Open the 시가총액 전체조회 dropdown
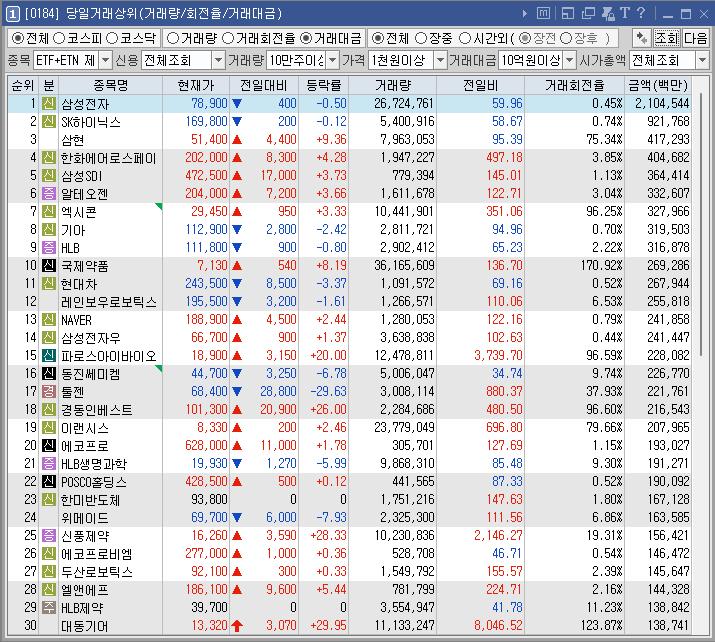 (x=702, y=60)
